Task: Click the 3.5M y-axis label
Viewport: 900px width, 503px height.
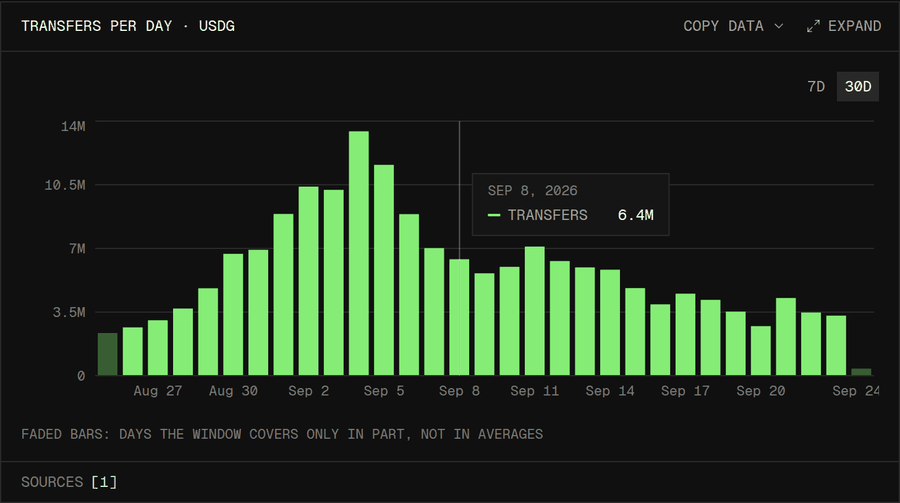Action: pyautogui.click(x=69, y=312)
